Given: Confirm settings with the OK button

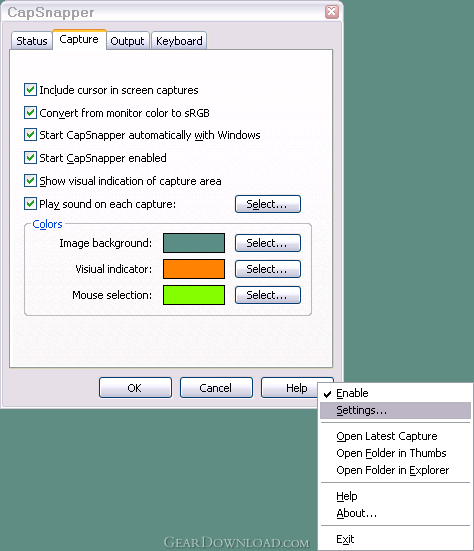Looking at the screenshot, I should click(x=135, y=388).
